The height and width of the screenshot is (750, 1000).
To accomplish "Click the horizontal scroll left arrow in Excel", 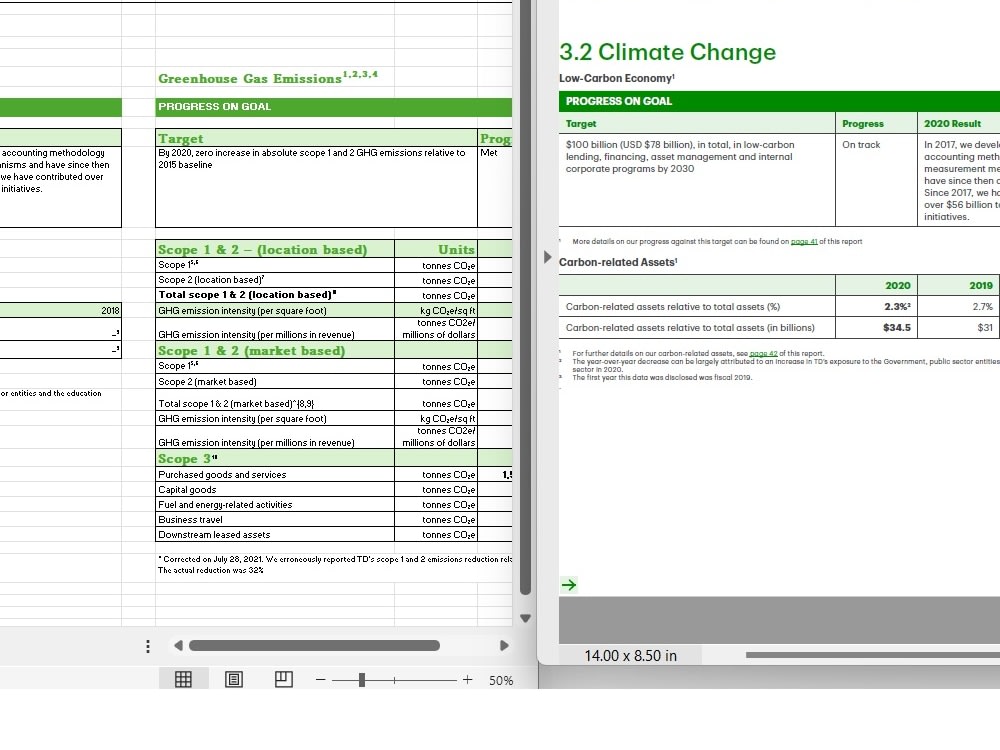I will point(178,645).
